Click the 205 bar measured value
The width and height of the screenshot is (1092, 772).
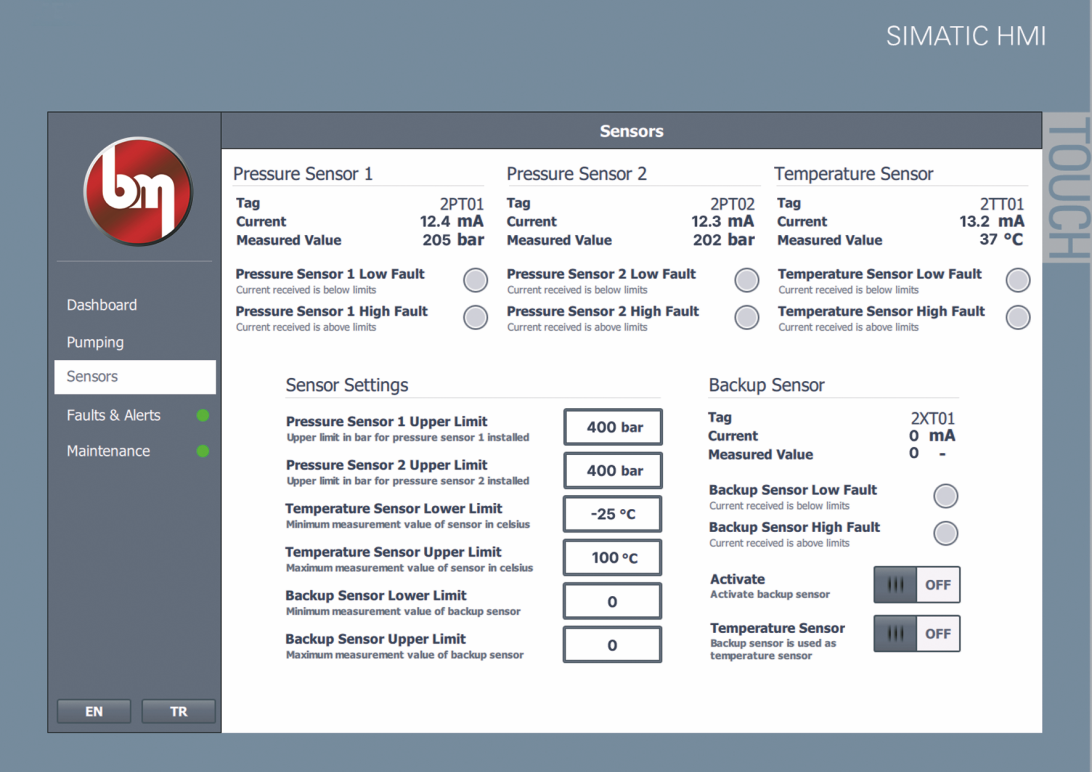point(453,240)
